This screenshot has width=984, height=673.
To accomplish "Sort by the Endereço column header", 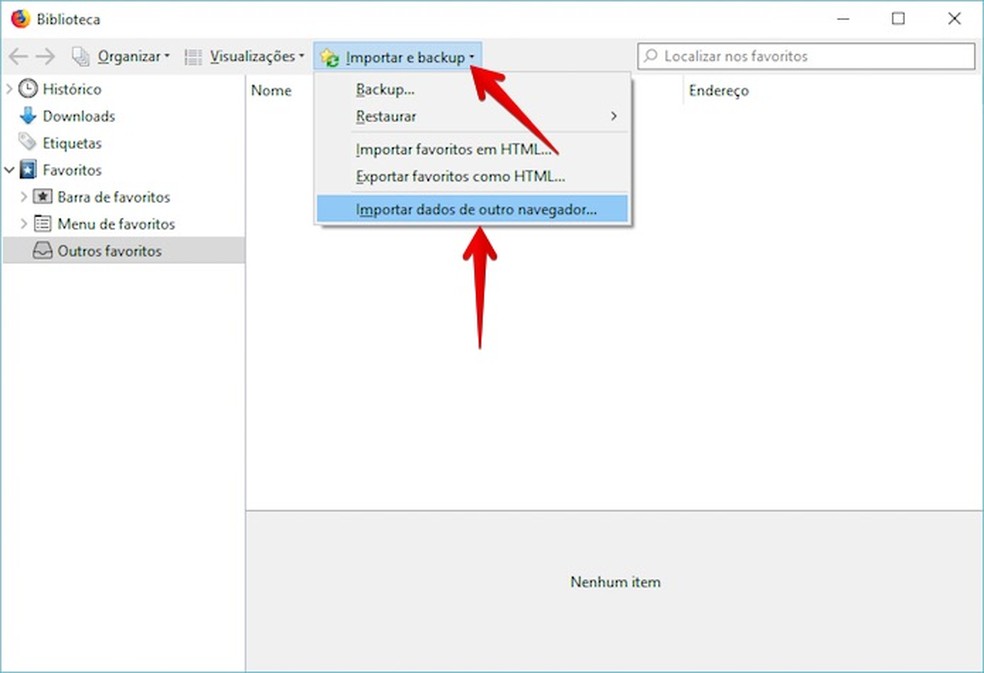I will tap(719, 90).
